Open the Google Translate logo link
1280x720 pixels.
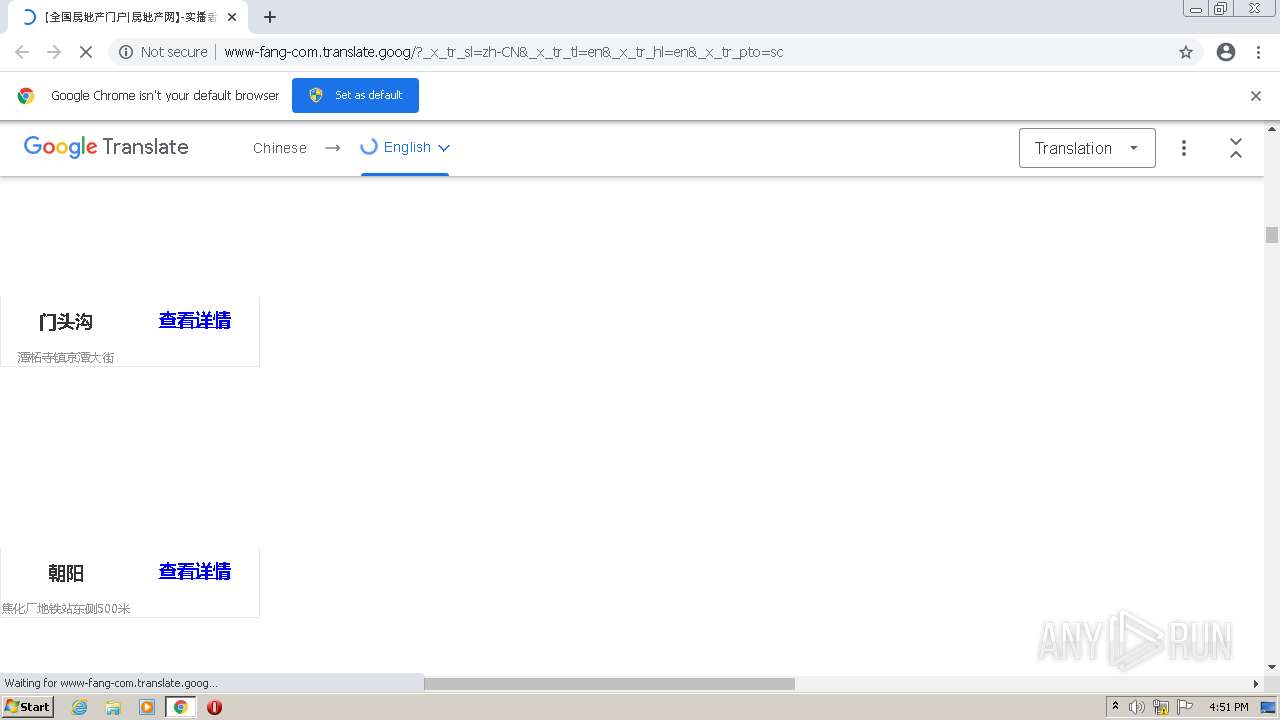click(x=106, y=147)
